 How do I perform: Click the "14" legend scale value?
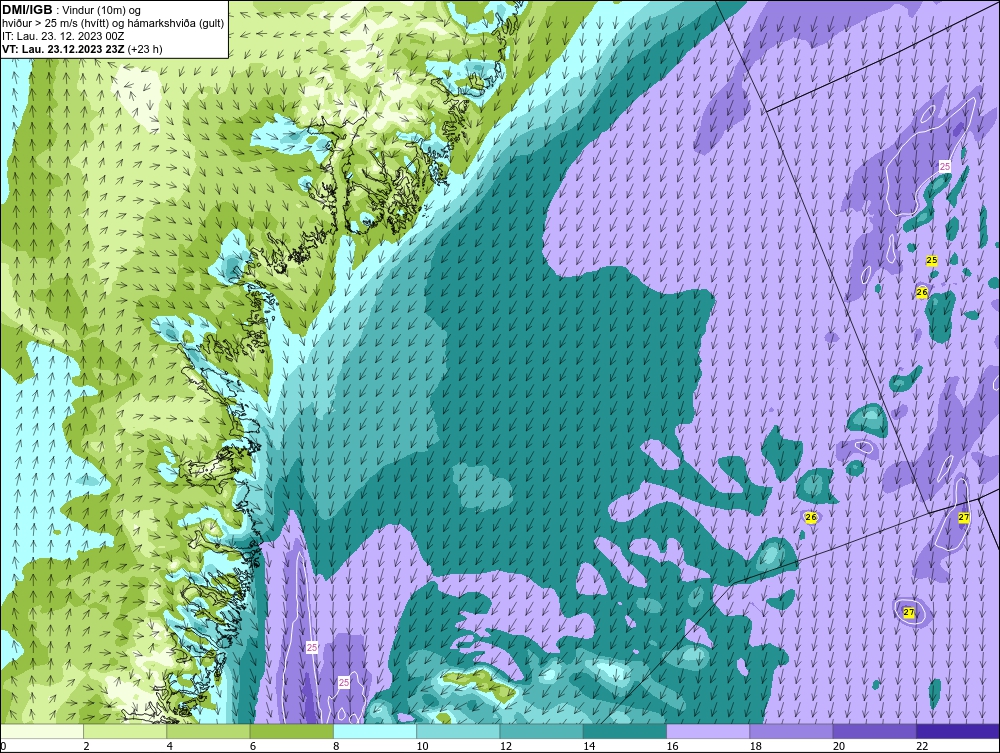click(x=589, y=746)
